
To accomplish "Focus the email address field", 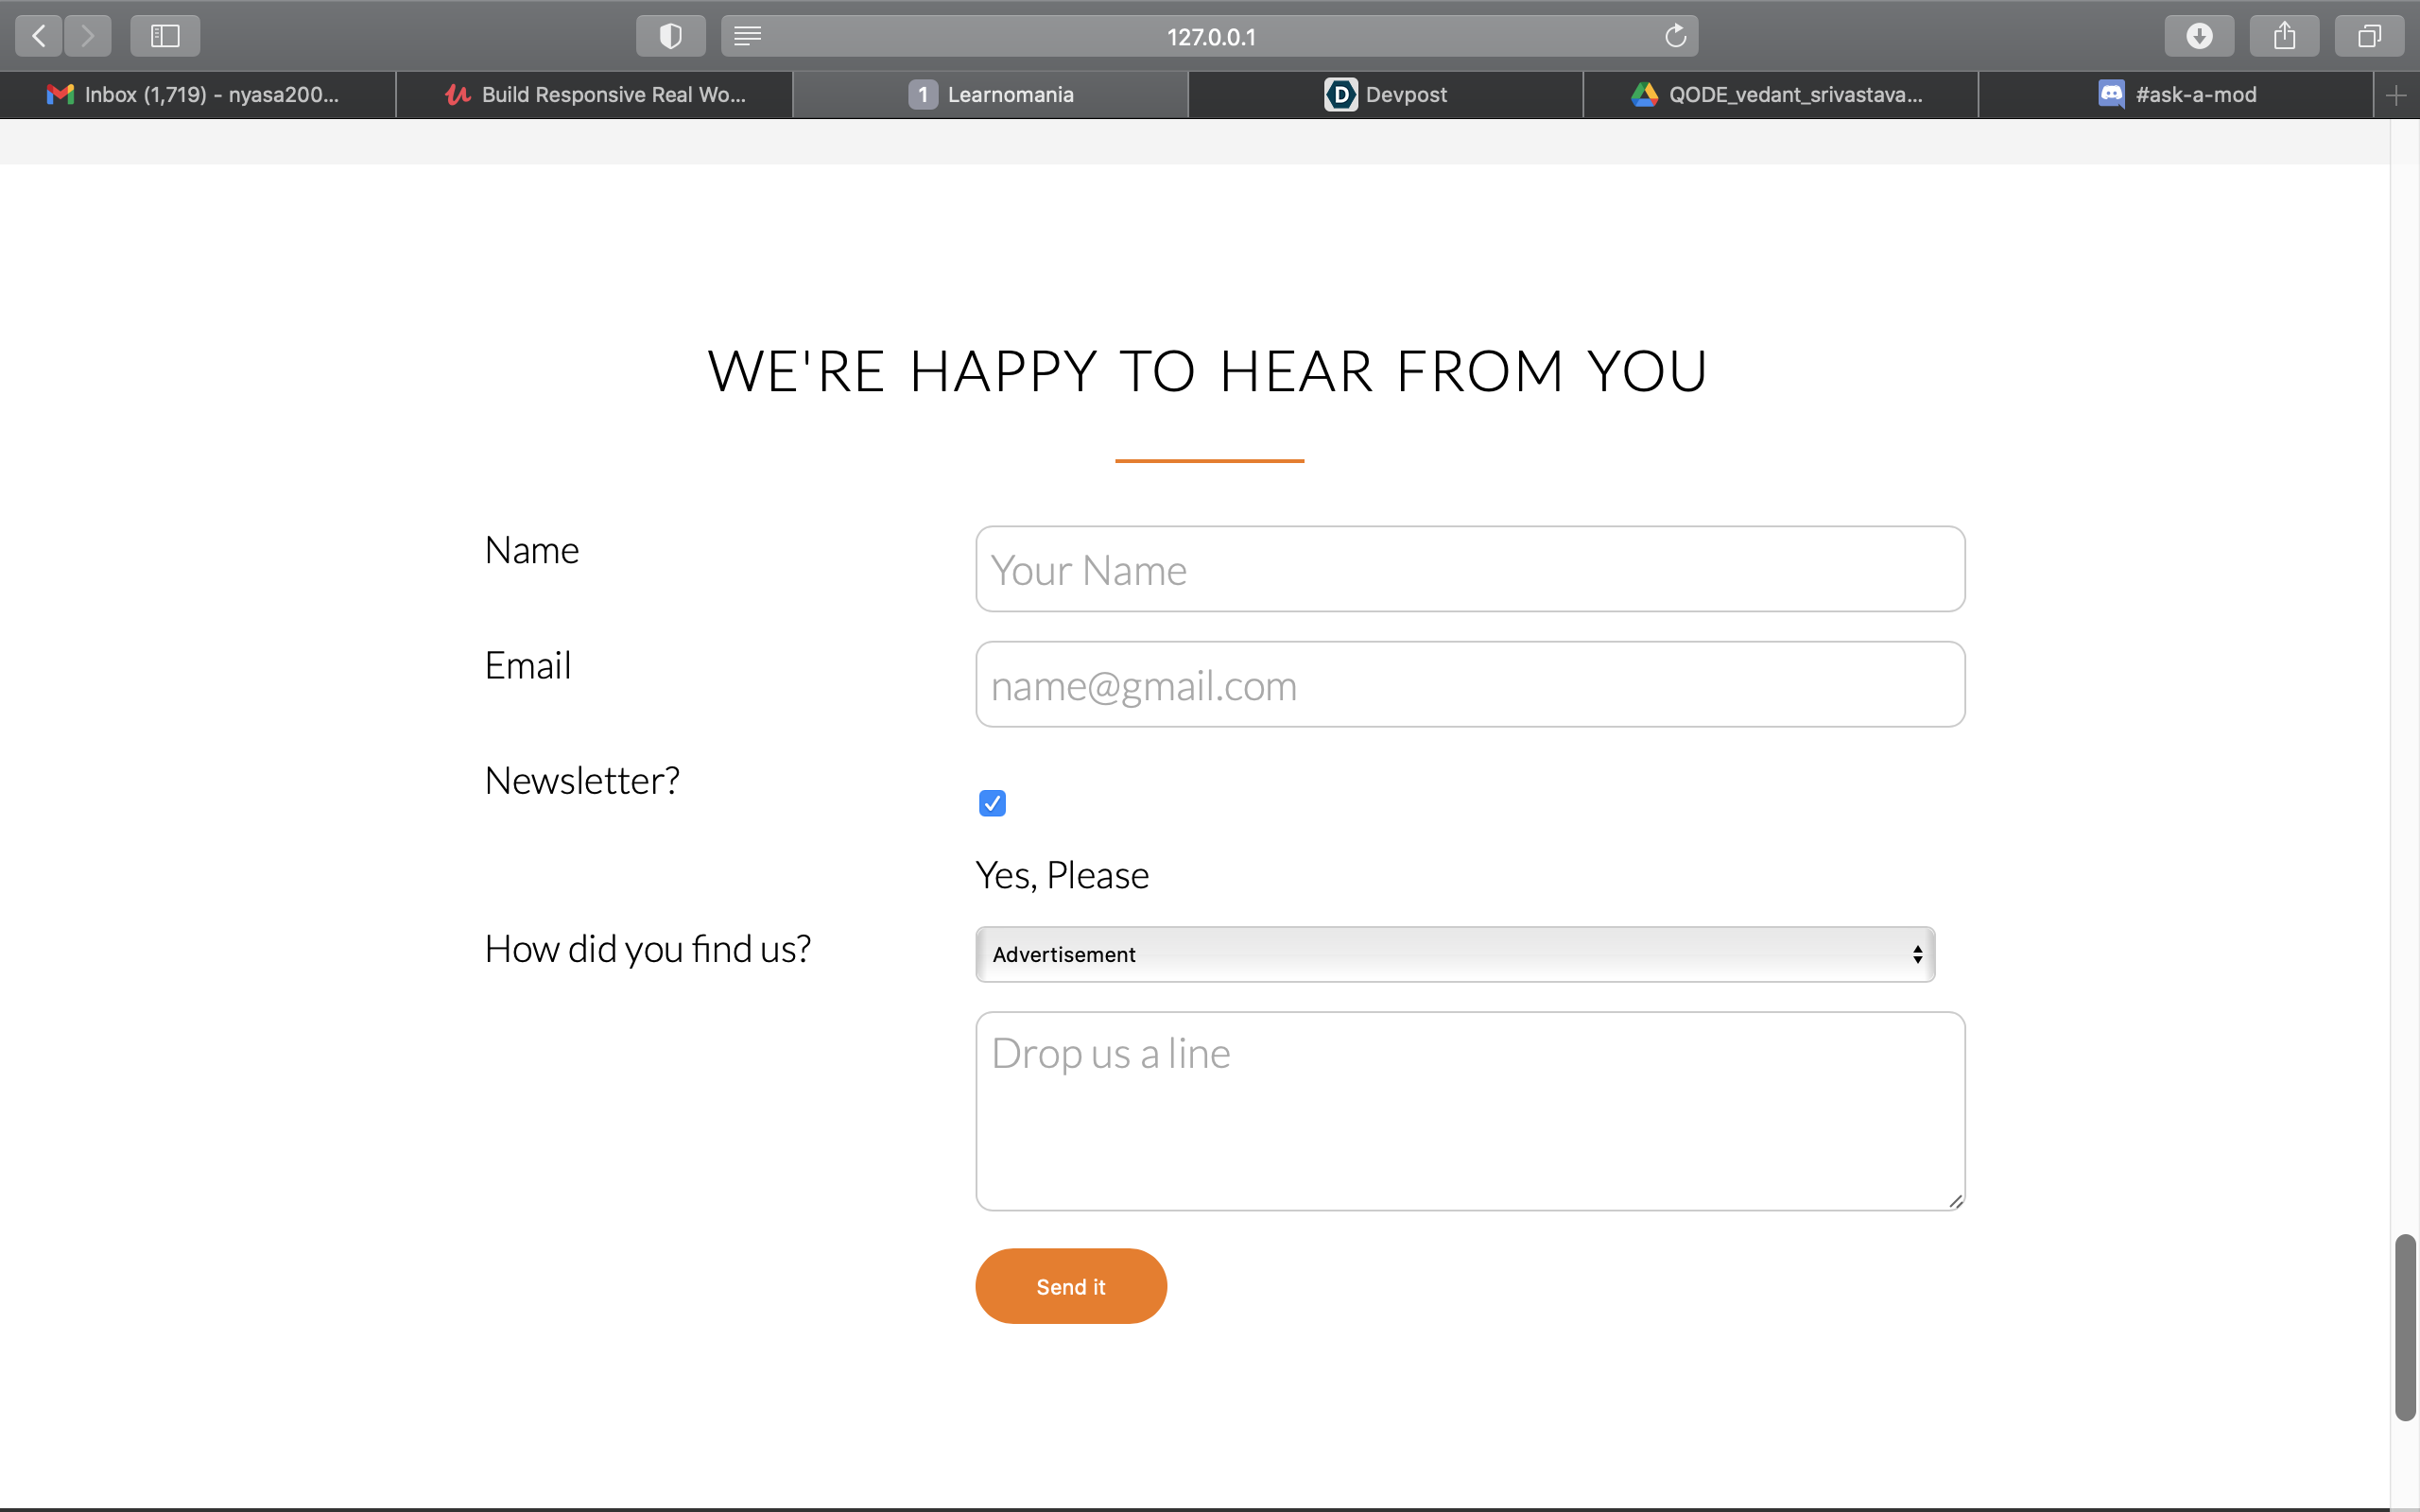I will point(1469,685).
